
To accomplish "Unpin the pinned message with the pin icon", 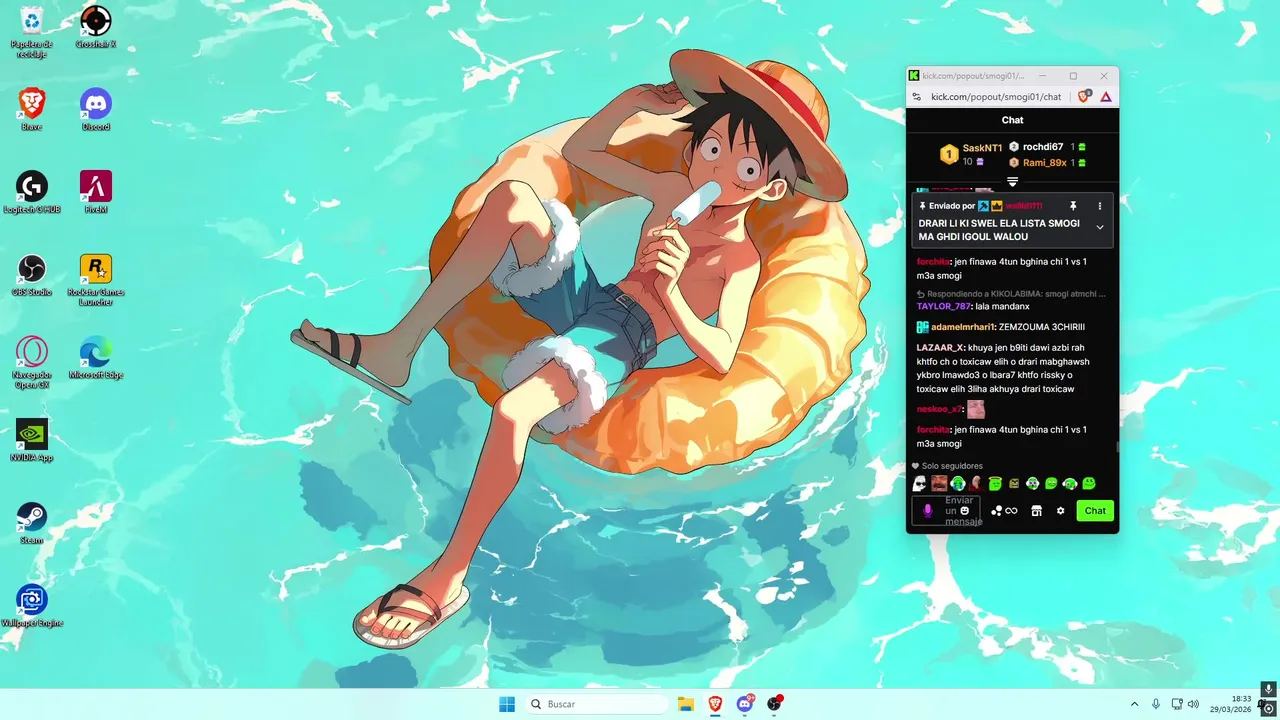I will 1073,206.
